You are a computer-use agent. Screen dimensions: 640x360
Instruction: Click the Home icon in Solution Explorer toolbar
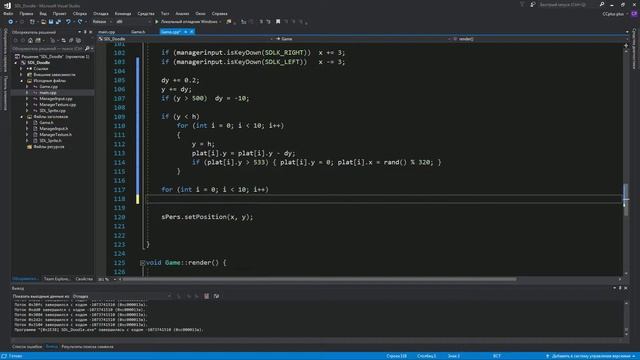(x=30, y=40)
